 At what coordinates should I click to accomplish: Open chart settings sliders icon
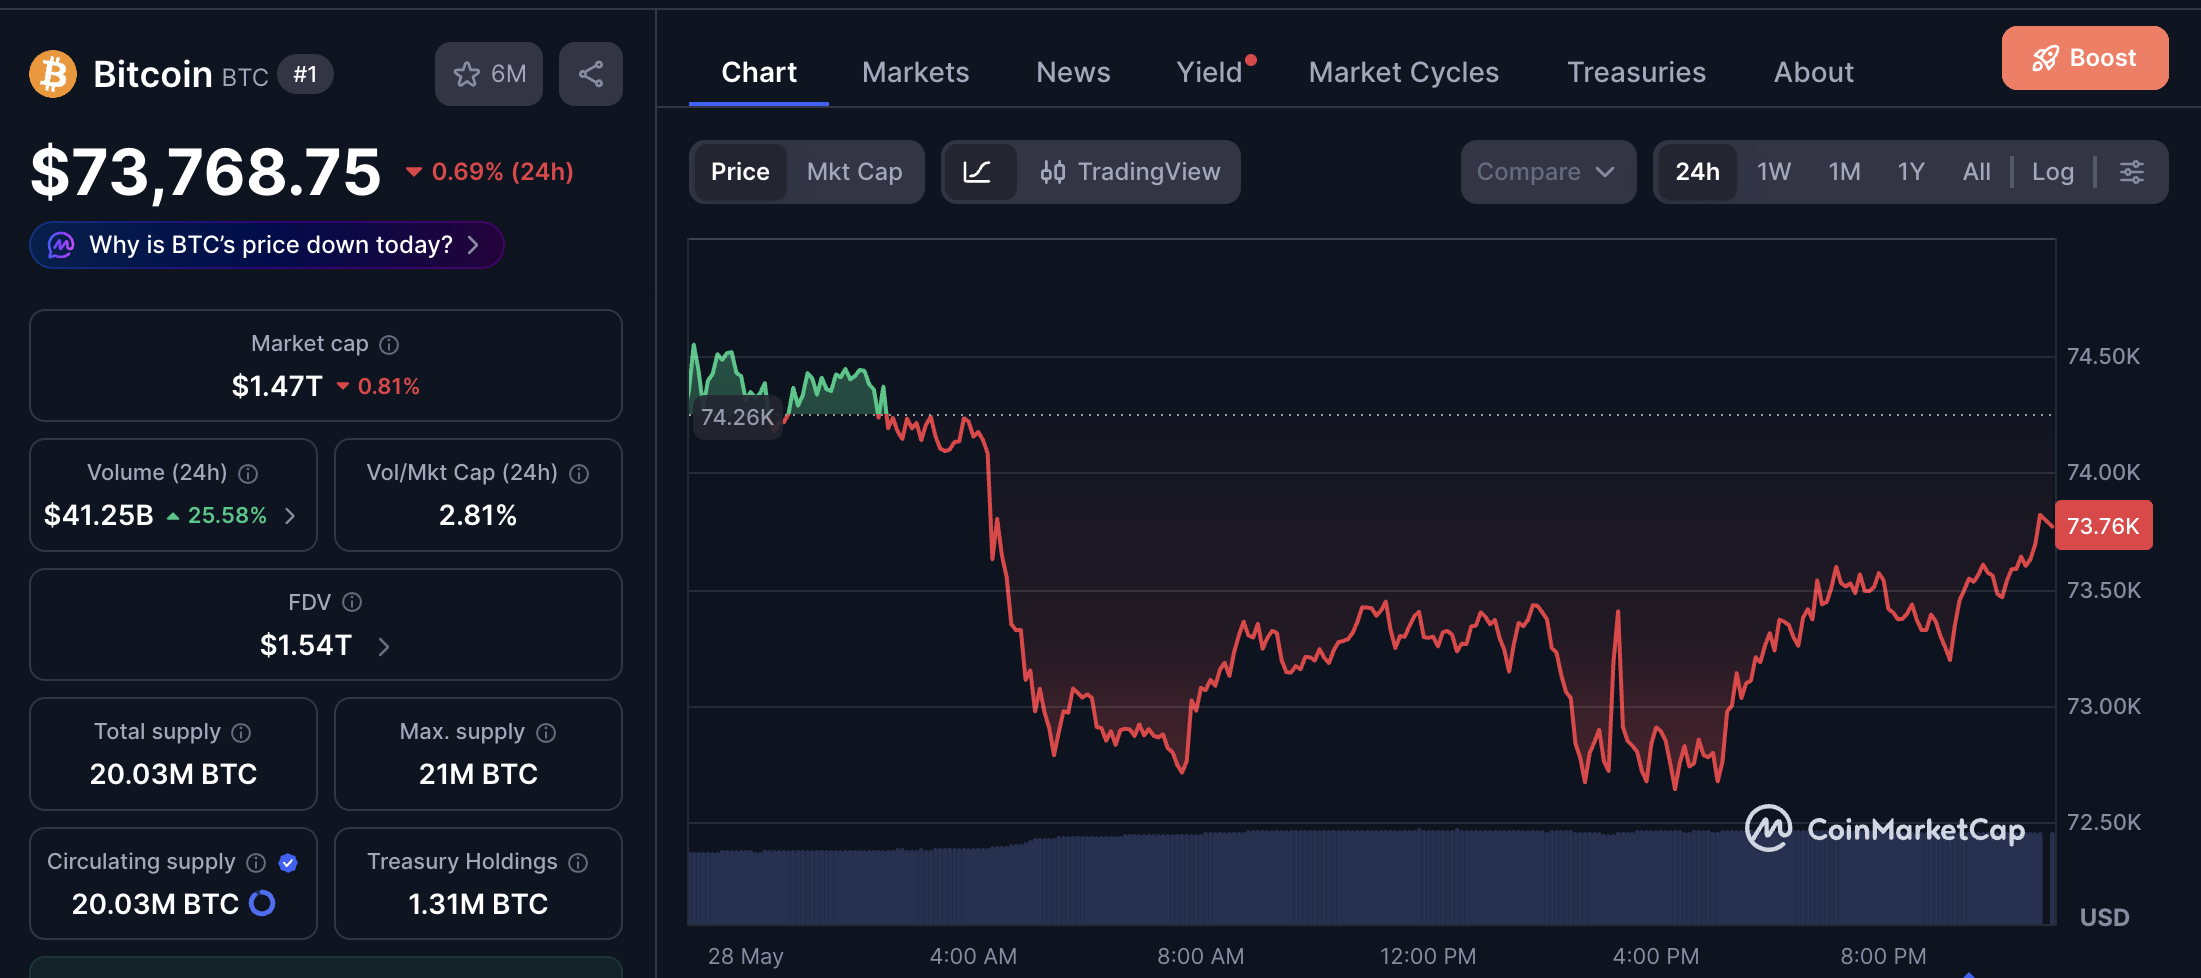pos(2132,172)
